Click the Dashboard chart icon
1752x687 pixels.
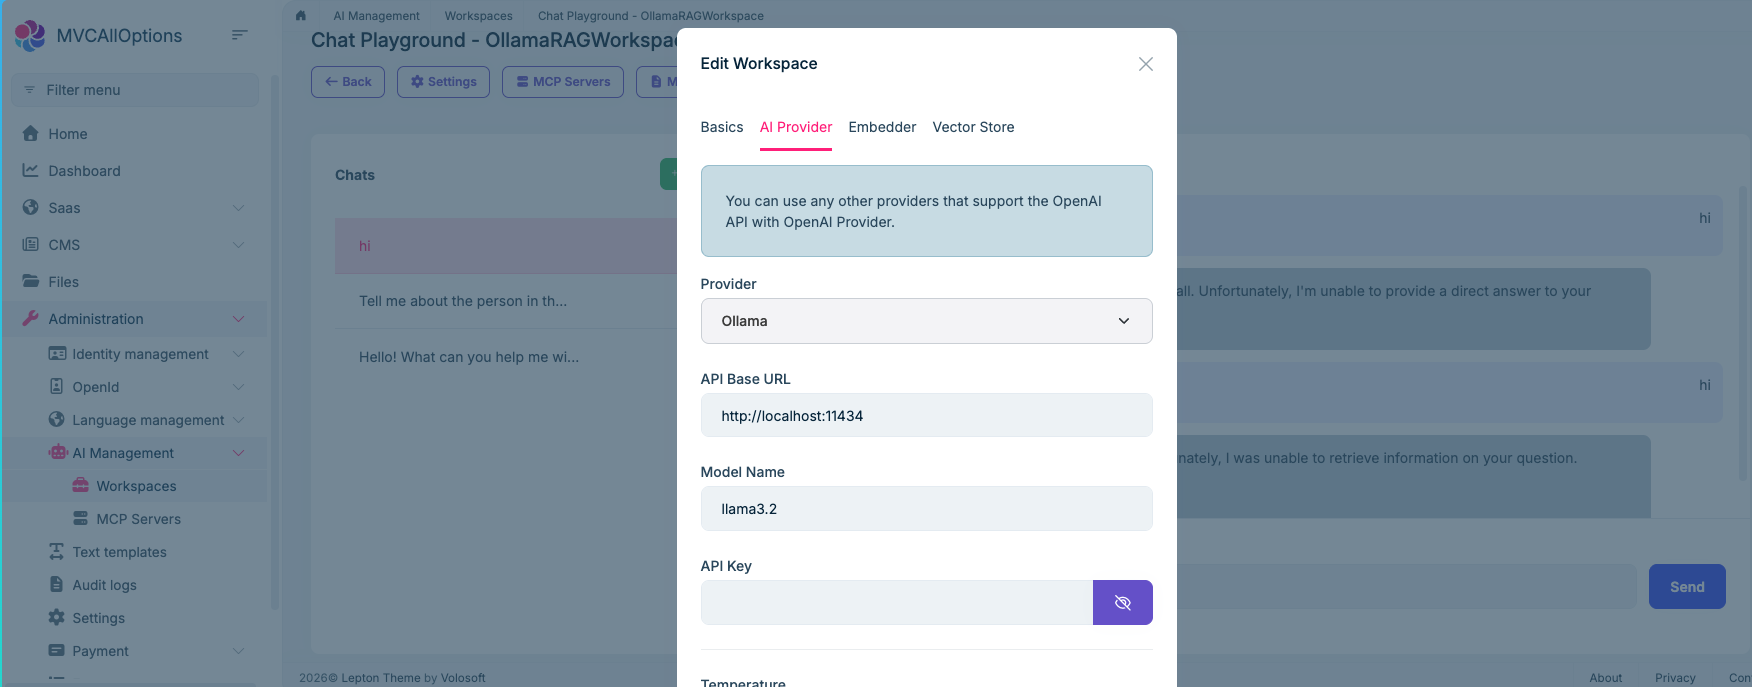(31, 171)
